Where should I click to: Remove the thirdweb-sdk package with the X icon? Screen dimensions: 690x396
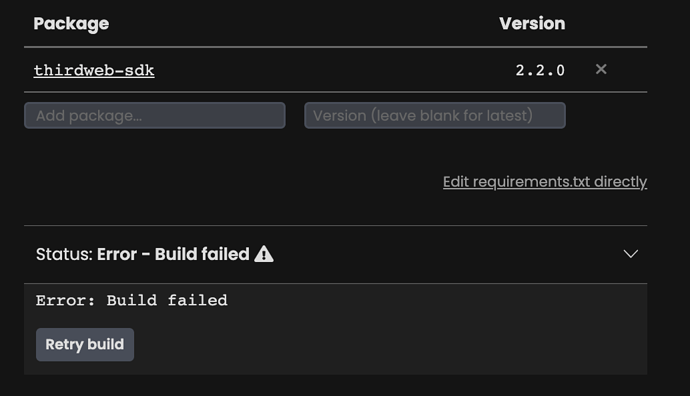click(601, 69)
